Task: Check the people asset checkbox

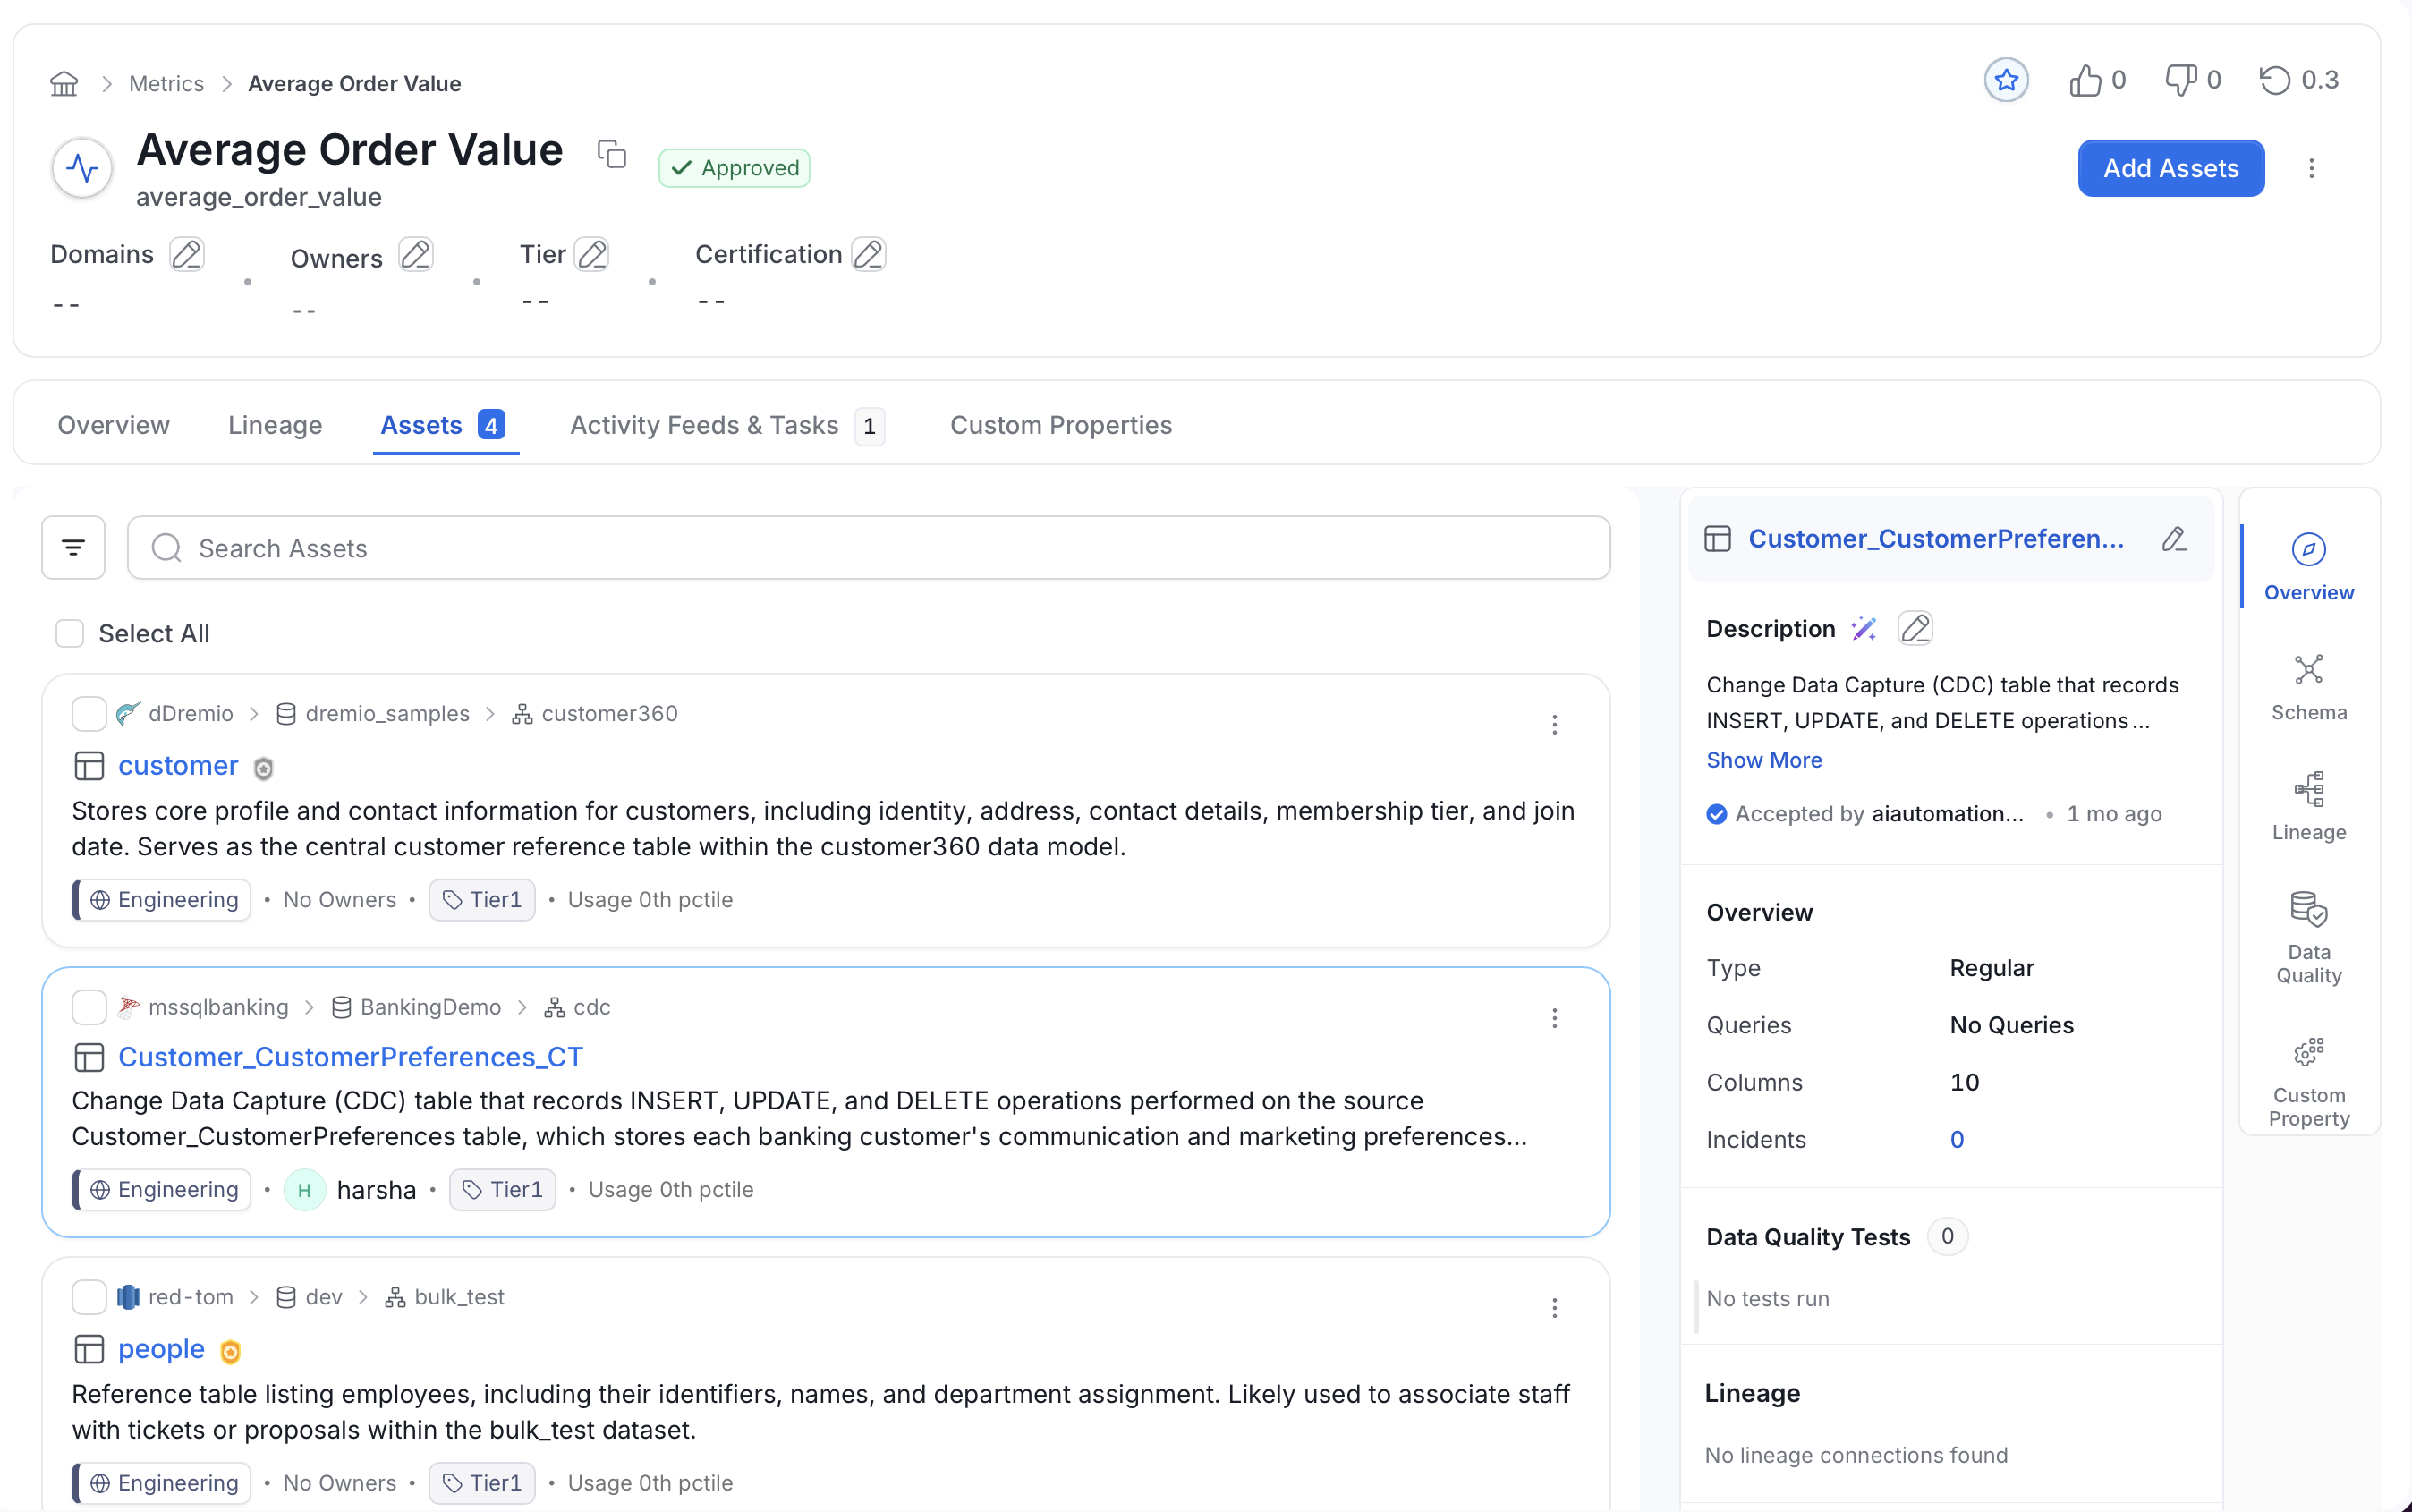Action: [x=89, y=1297]
